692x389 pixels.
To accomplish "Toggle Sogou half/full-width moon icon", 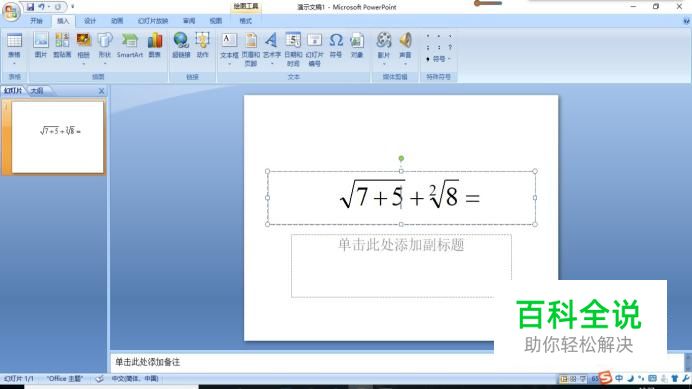I will (631, 378).
